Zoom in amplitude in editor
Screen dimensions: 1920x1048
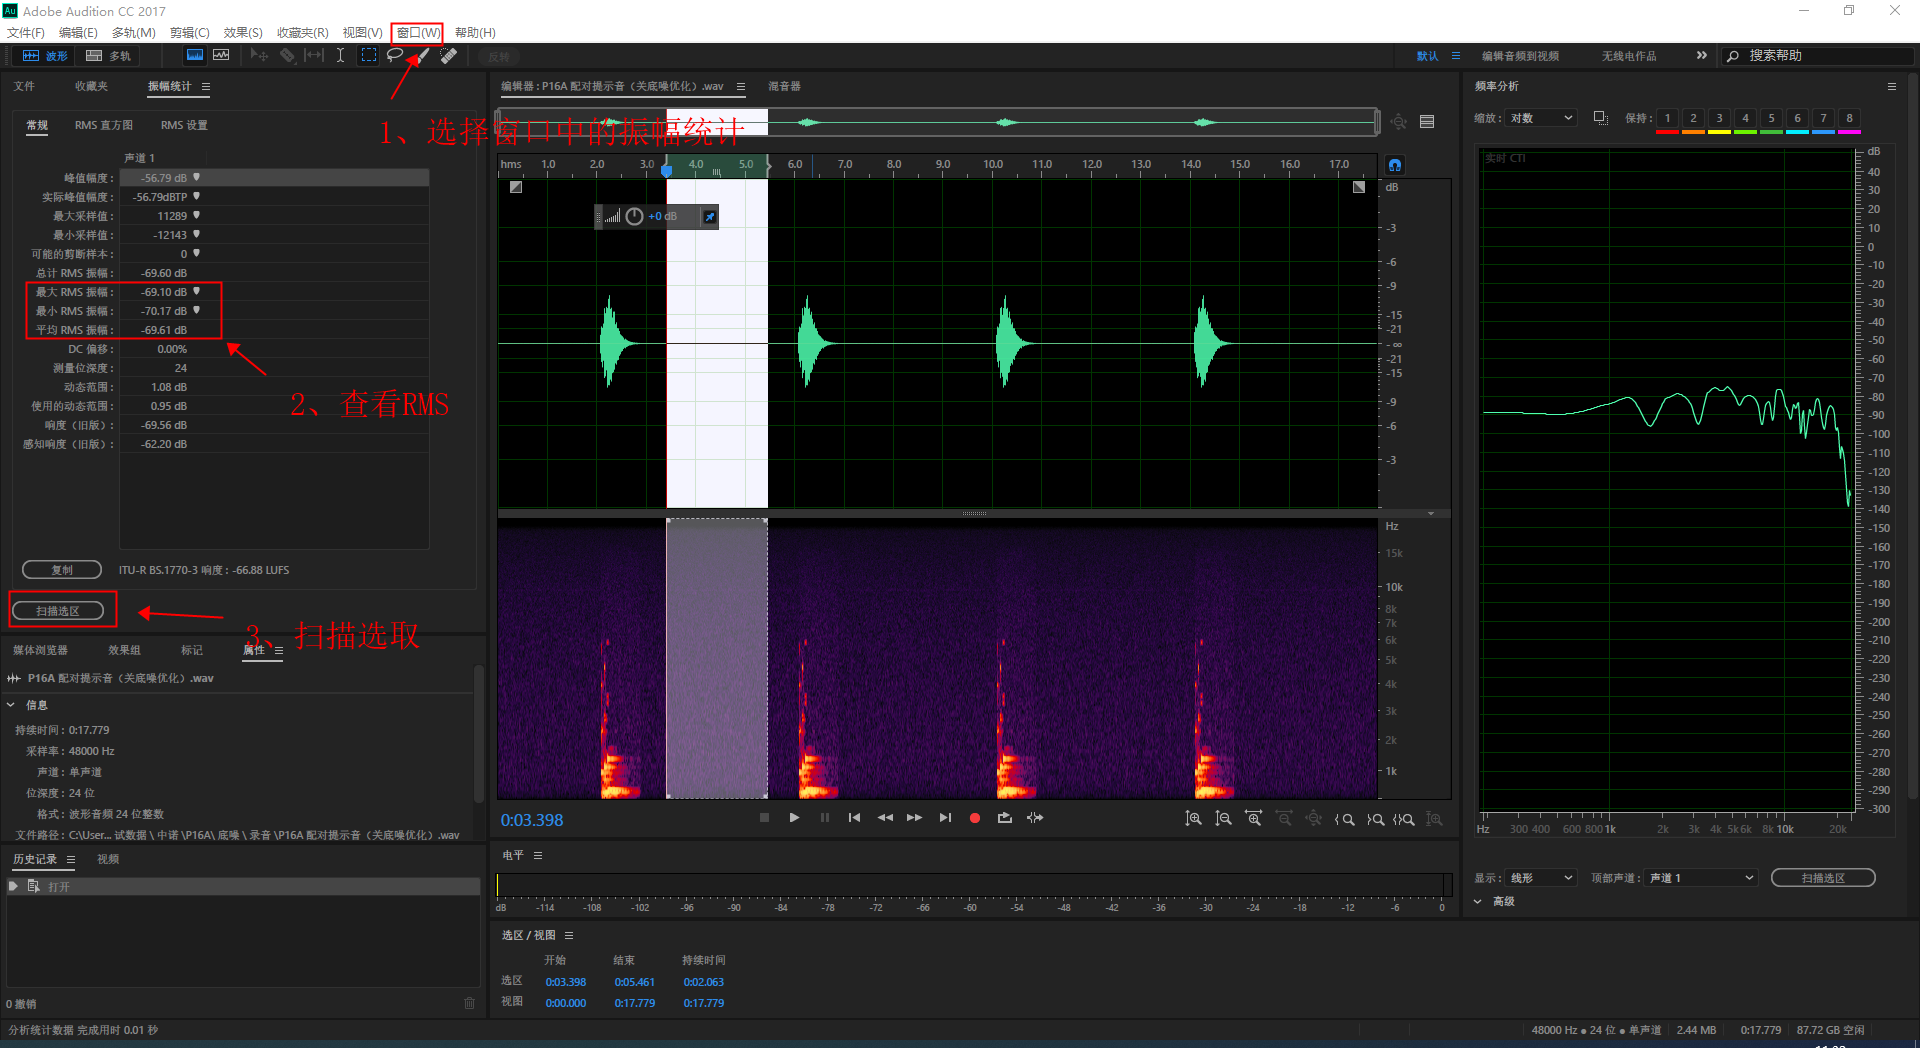click(x=1193, y=819)
